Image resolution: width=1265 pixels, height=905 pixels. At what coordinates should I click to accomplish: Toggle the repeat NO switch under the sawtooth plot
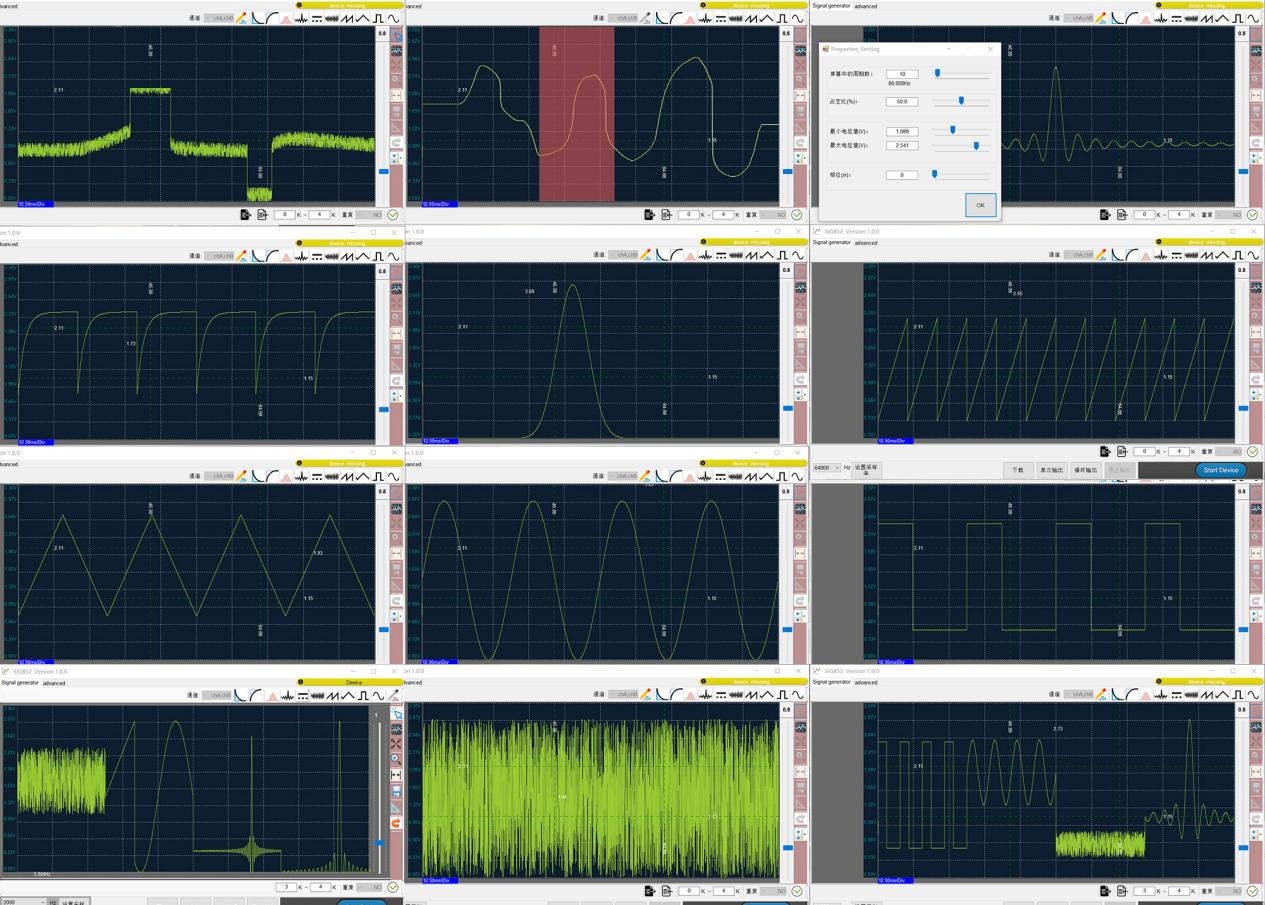pos(1228,451)
